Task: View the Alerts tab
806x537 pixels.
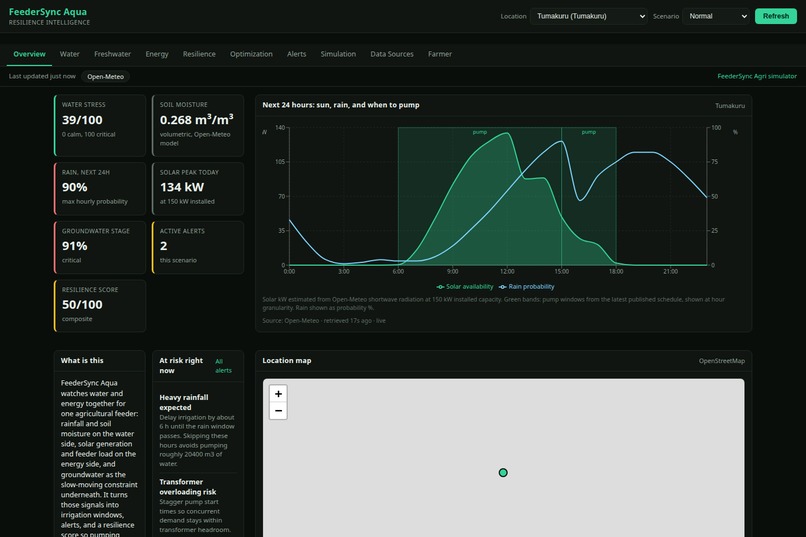Action: (x=297, y=54)
